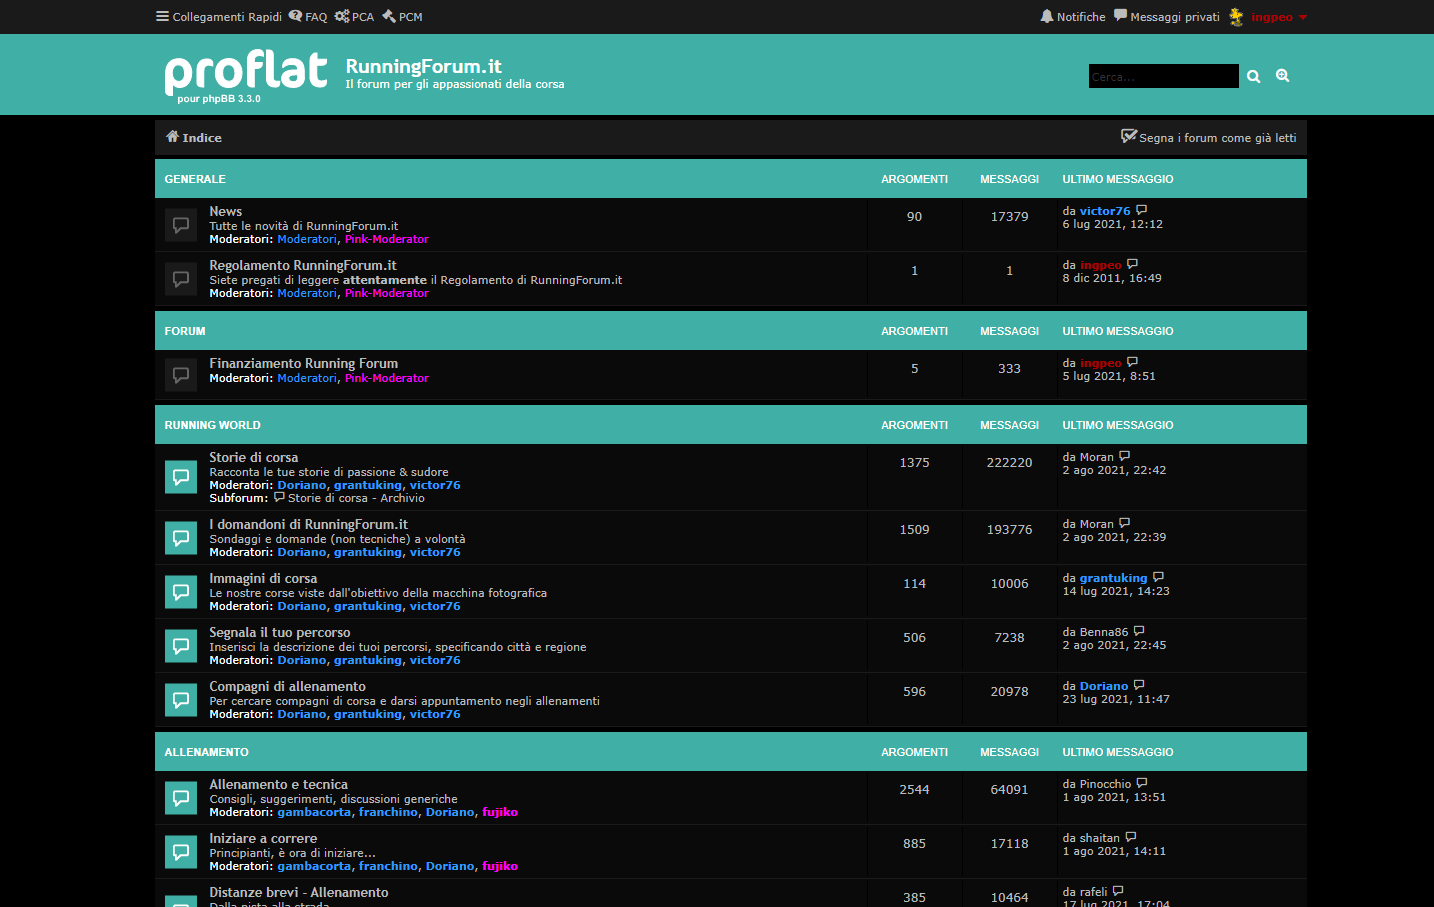Open the Collegamenti Rapidi menu
Image resolution: width=1434 pixels, height=907 pixels.
pos(219,17)
